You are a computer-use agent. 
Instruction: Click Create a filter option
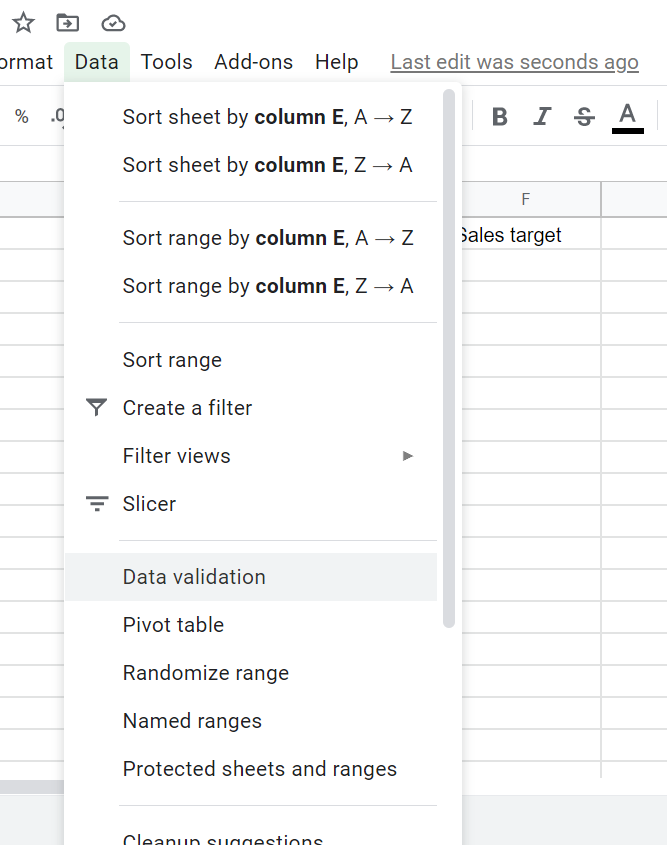pos(187,408)
